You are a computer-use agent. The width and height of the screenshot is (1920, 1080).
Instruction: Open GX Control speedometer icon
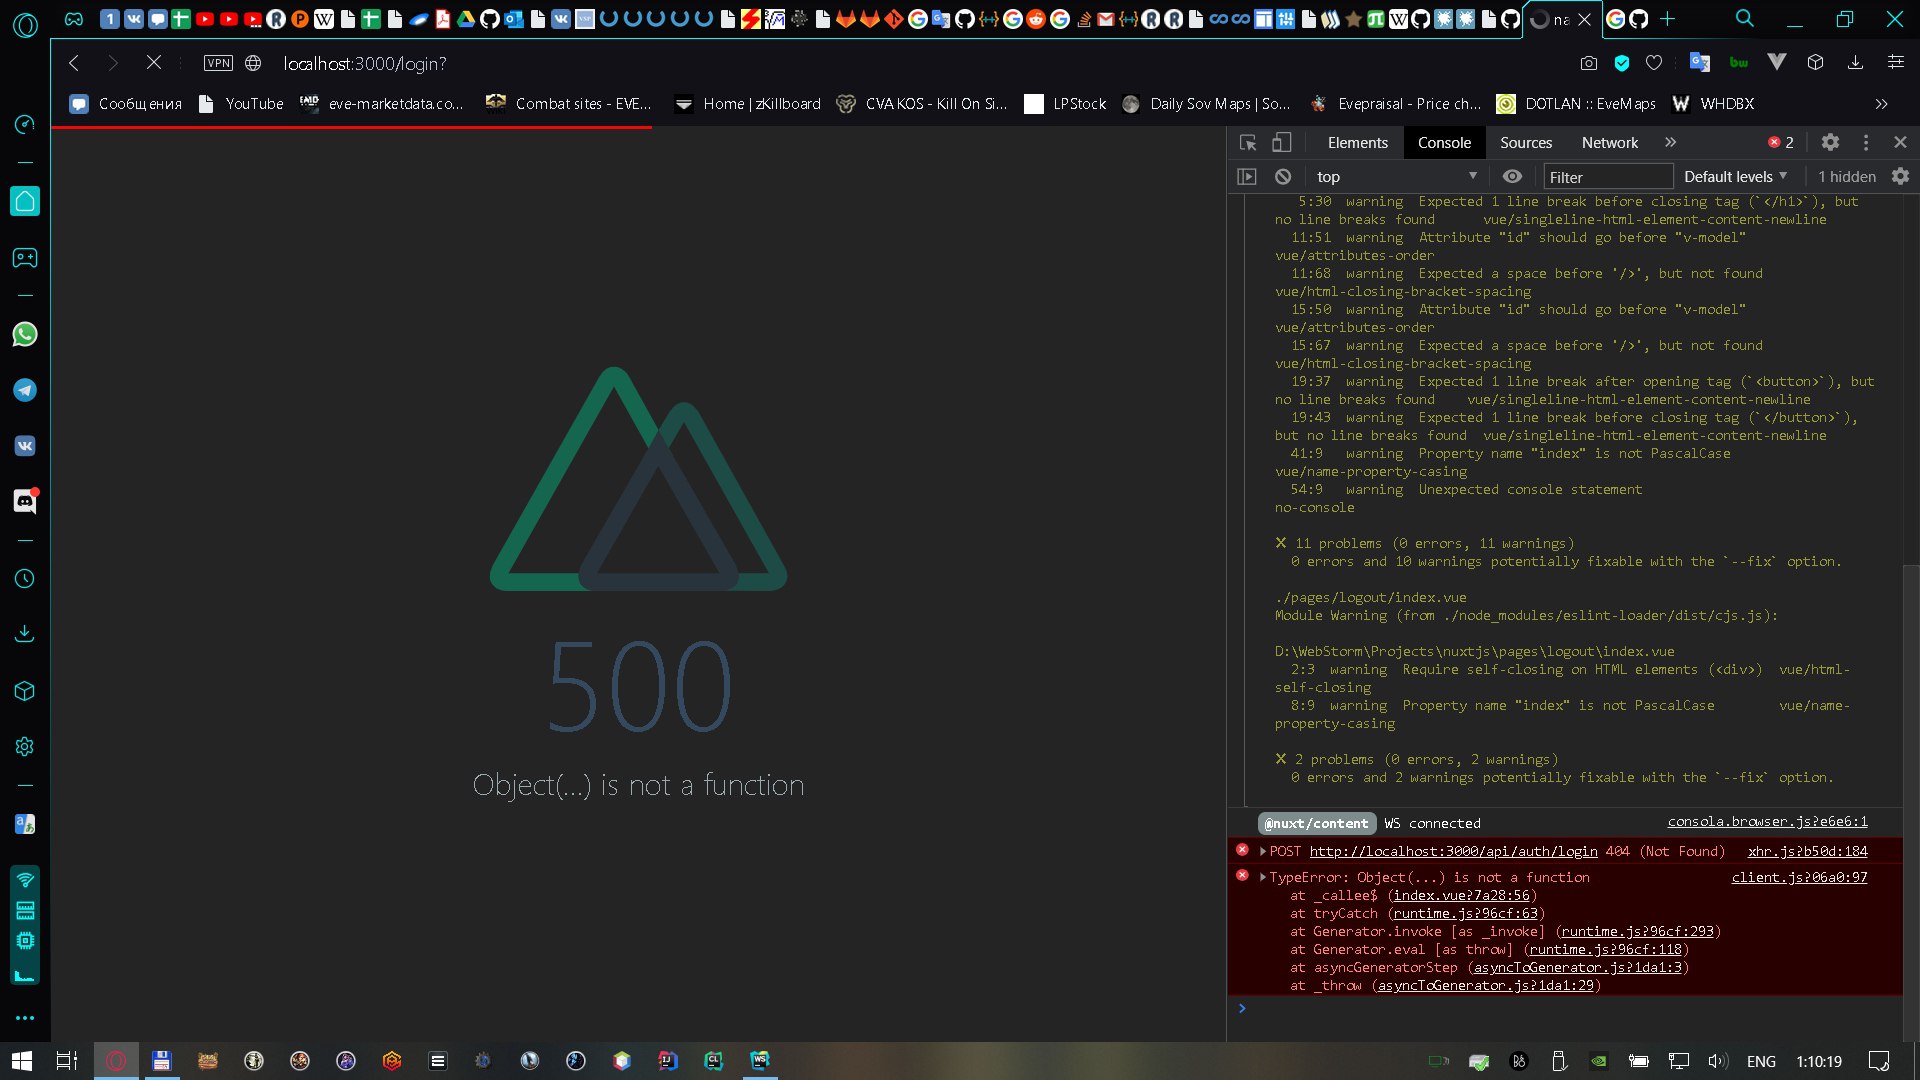pyautogui.click(x=25, y=124)
